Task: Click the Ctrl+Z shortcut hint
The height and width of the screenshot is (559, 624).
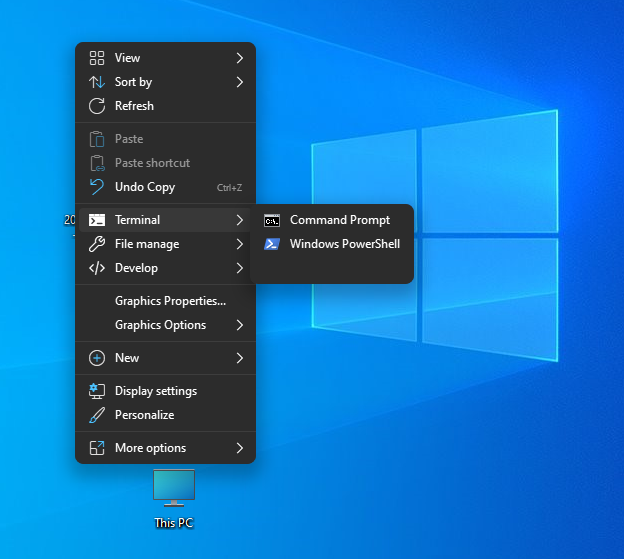Action: tap(229, 188)
